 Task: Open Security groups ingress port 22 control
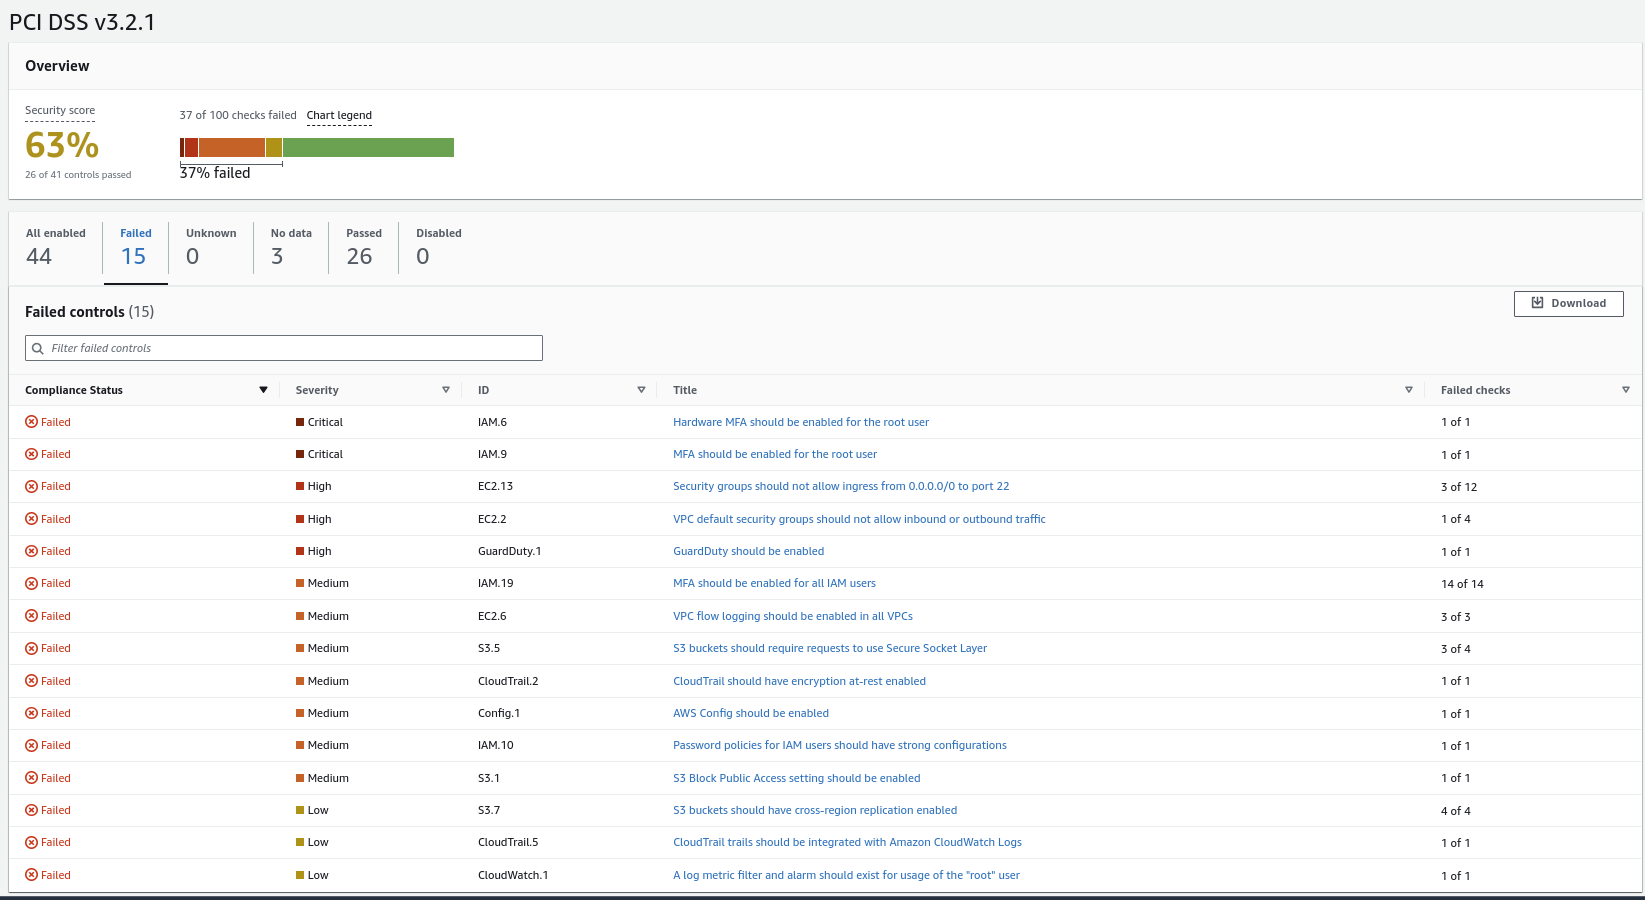click(x=841, y=486)
